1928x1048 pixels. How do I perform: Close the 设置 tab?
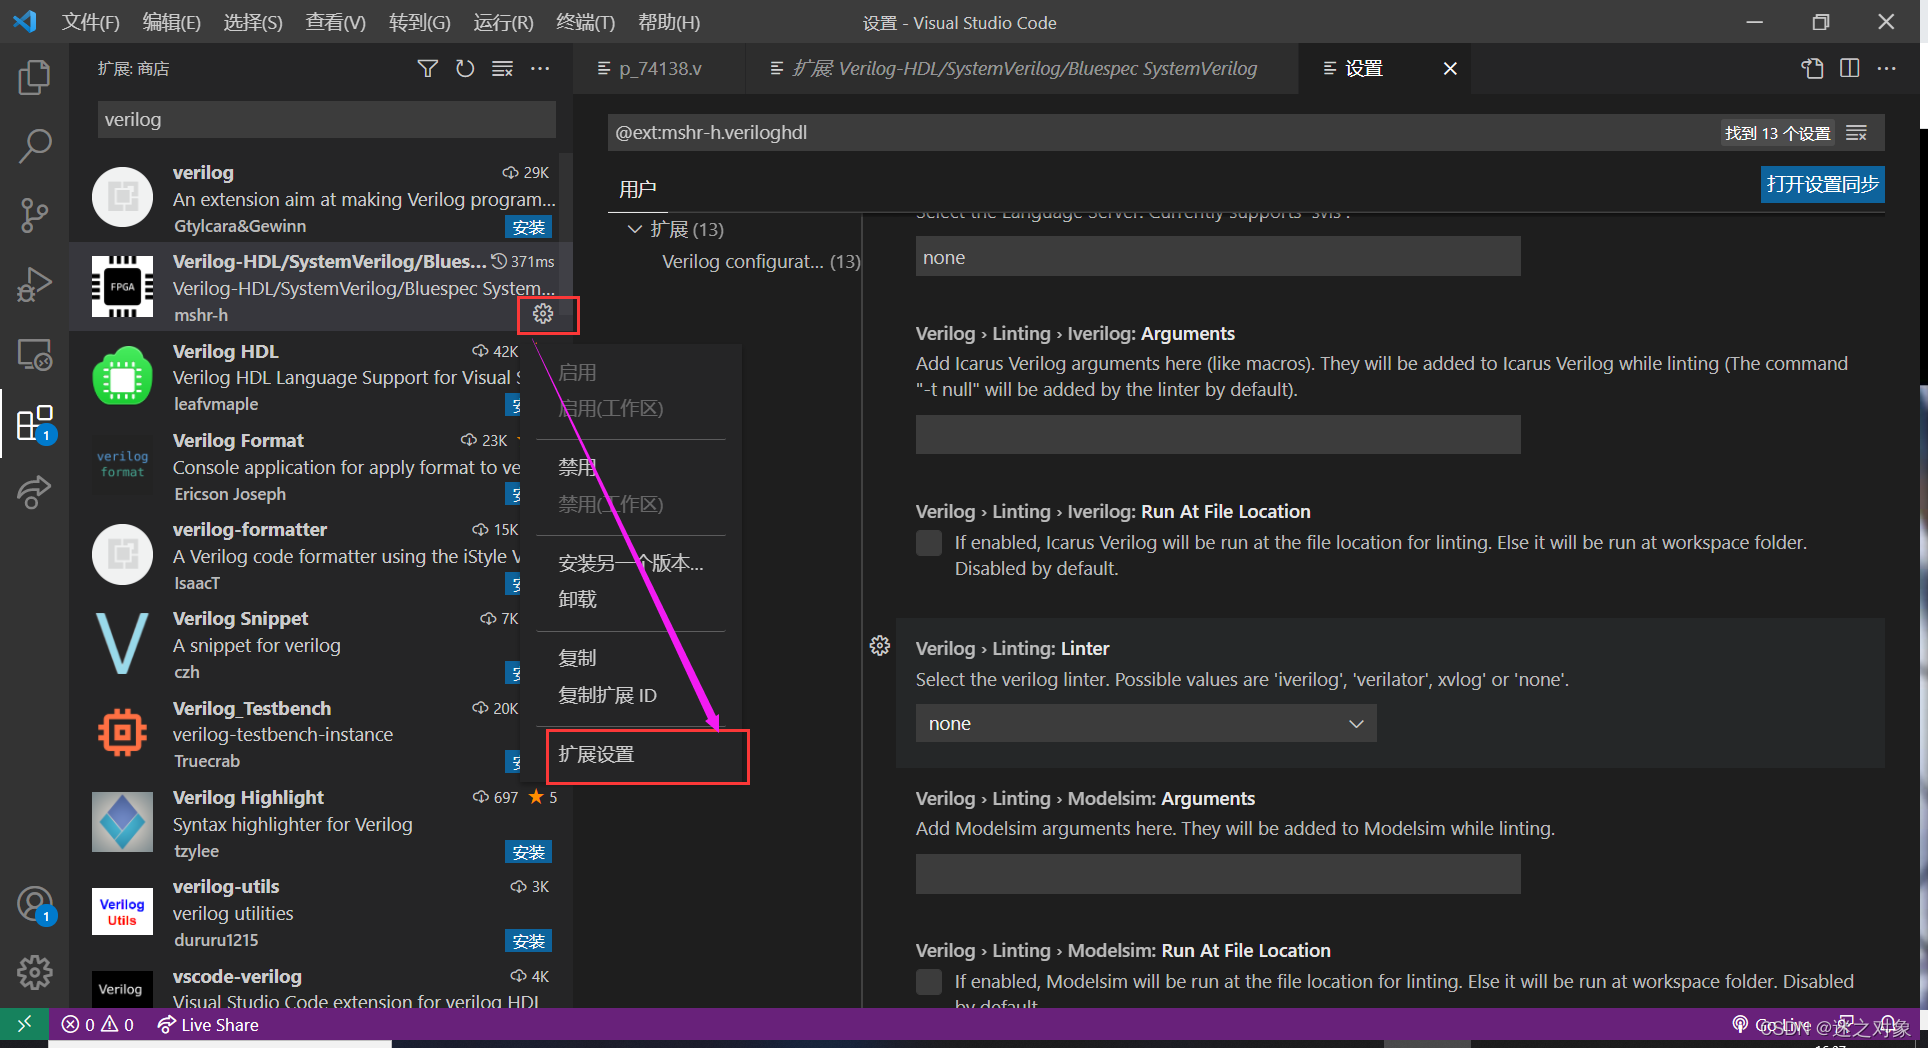1450,68
